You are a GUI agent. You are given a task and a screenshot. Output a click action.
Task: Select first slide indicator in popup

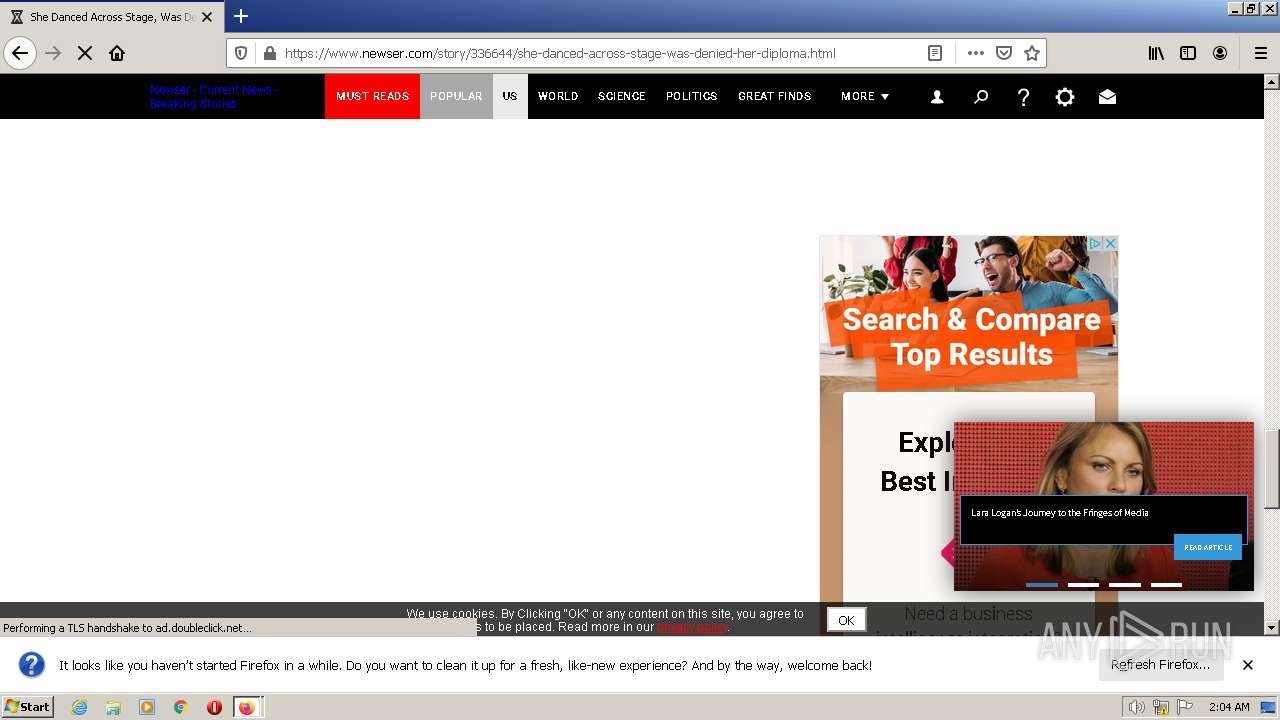click(x=1042, y=584)
